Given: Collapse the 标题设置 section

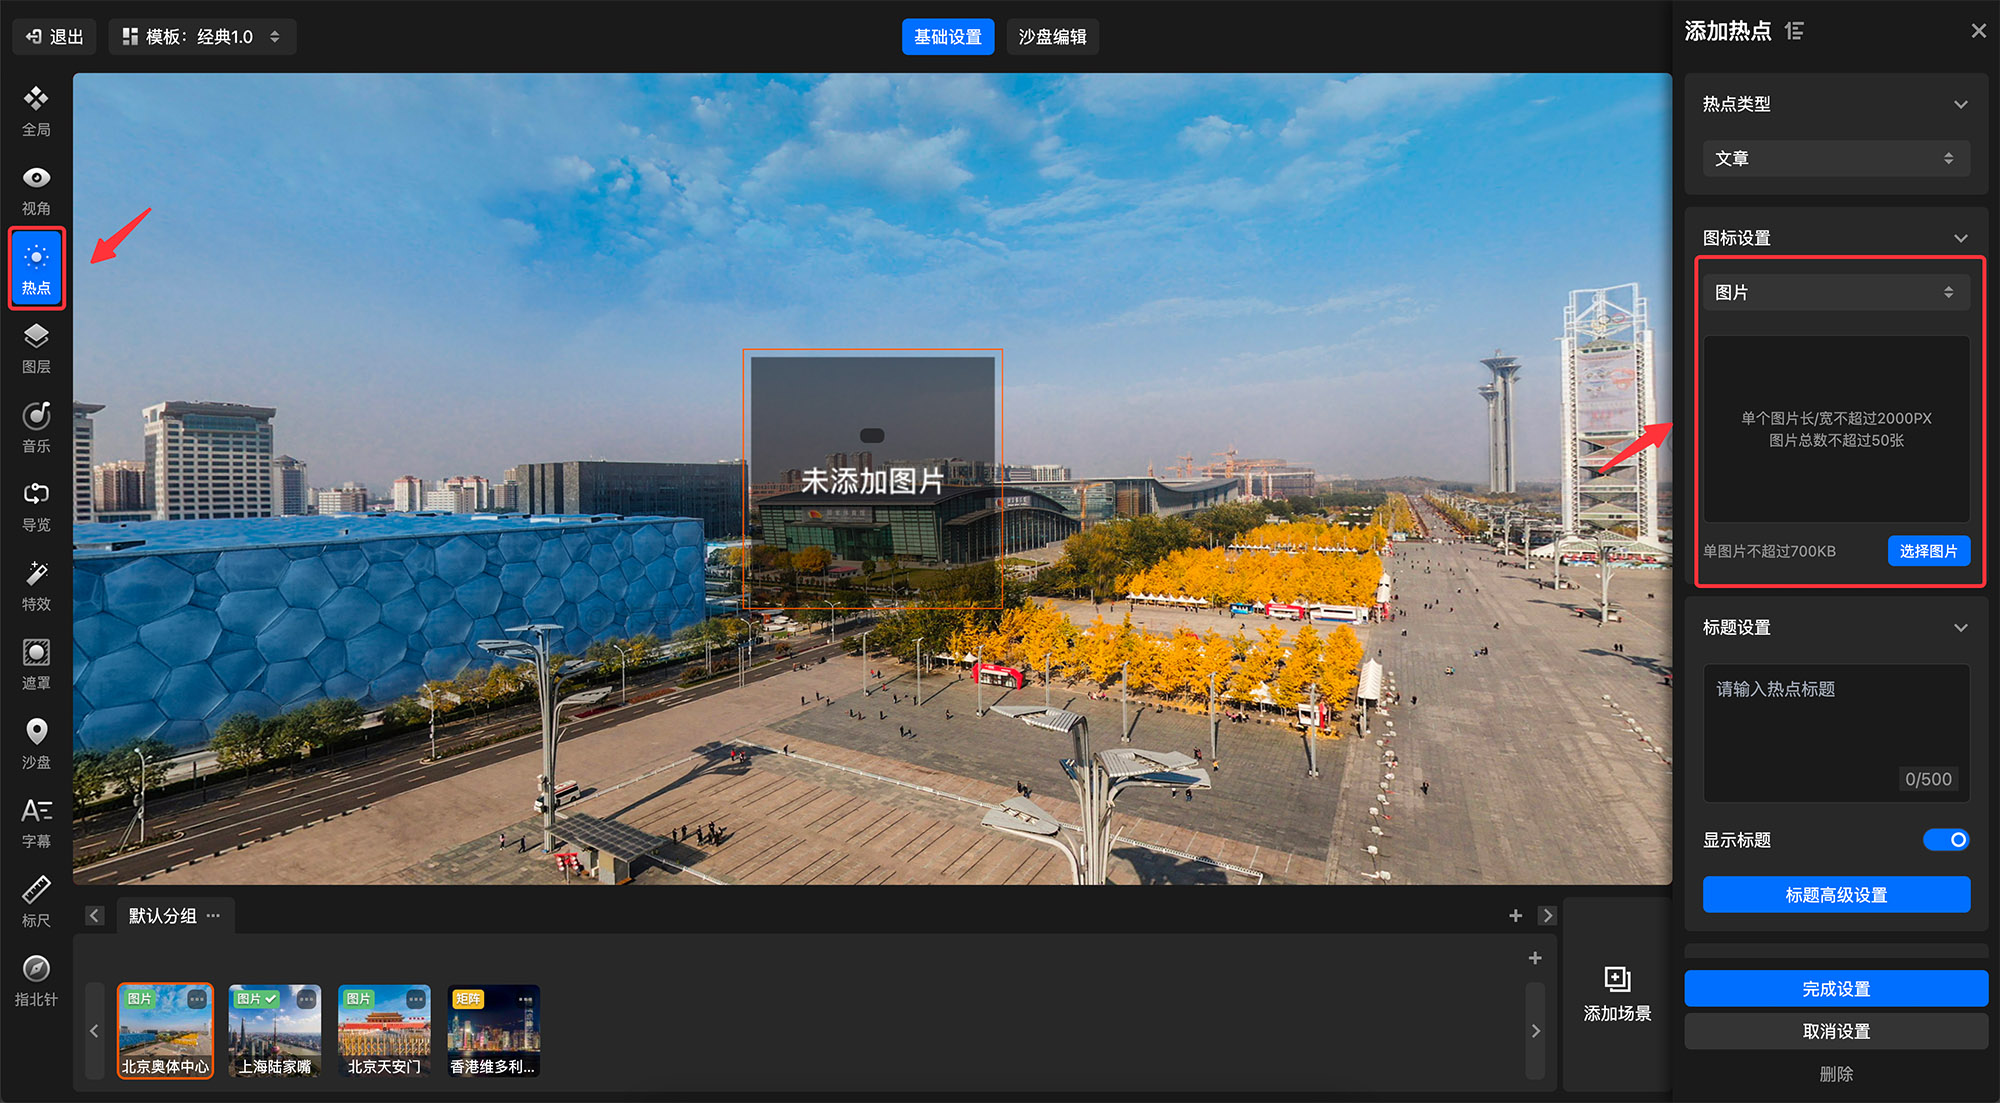Looking at the screenshot, I should pos(1960,628).
